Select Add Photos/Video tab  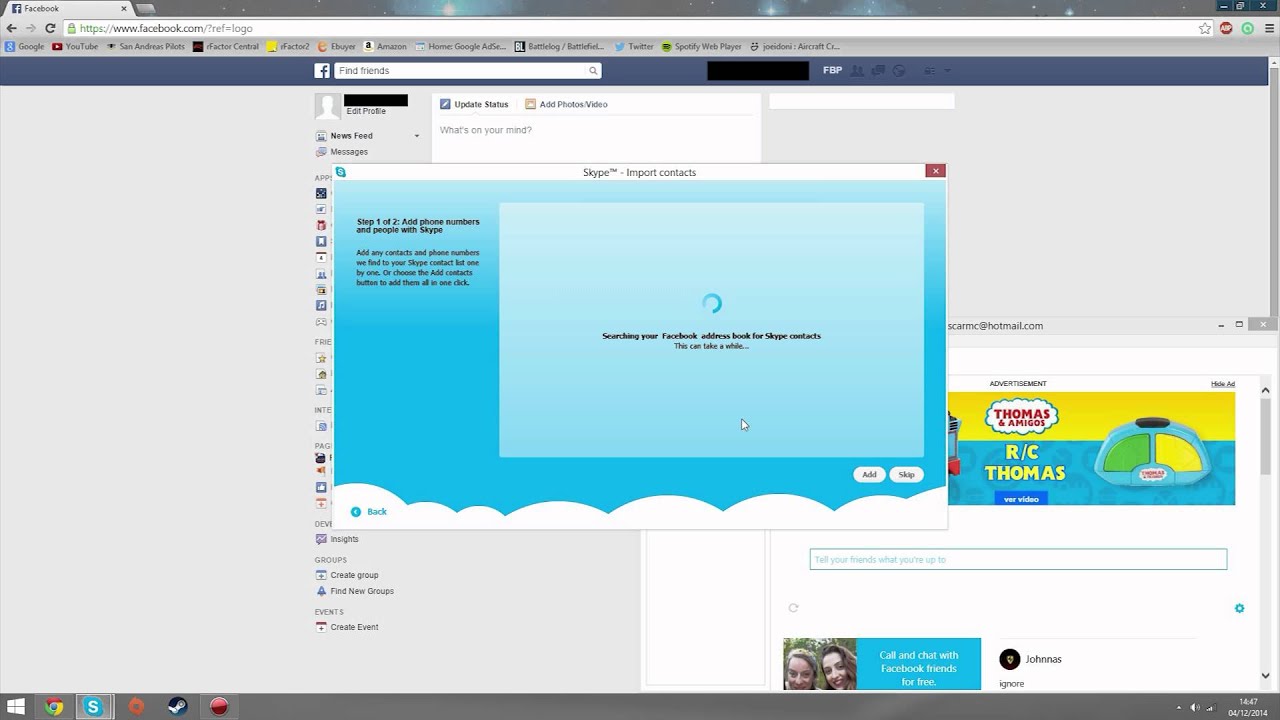pos(566,104)
